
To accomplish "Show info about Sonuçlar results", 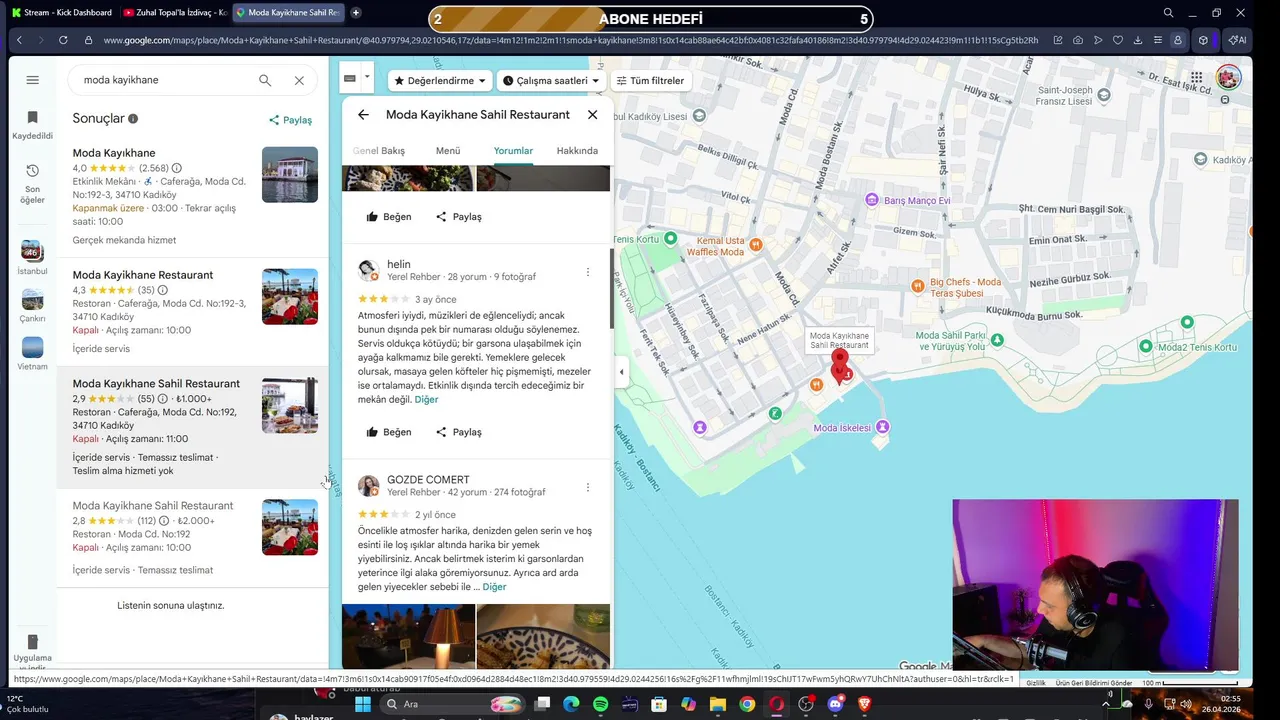I will pos(133,119).
